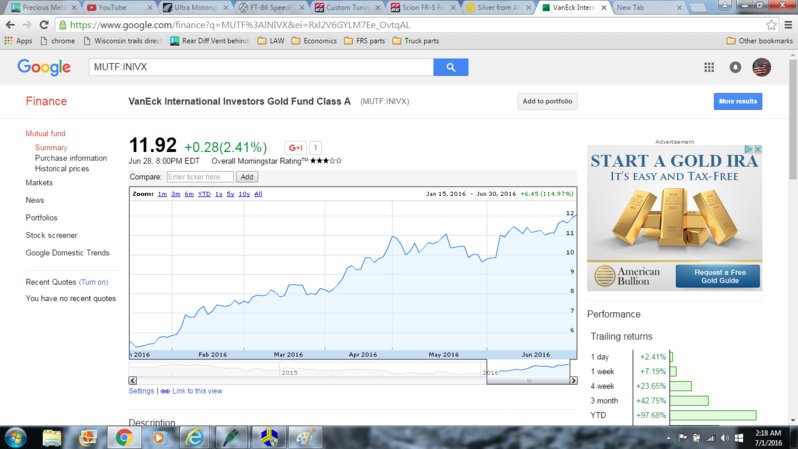Click the Google Domestic Trends link
798x449 pixels.
[67, 253]
